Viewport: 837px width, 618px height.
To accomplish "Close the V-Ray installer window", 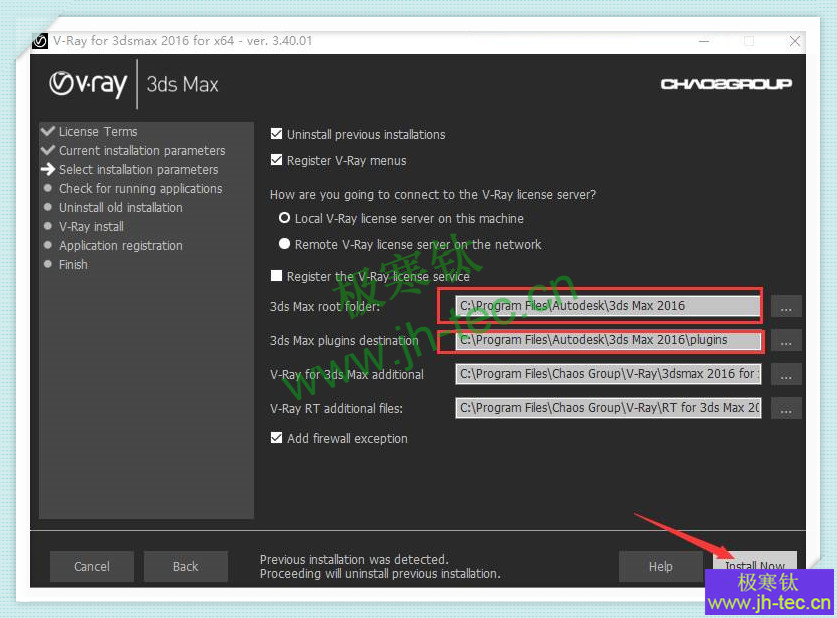I will click(x=795, y=41).
